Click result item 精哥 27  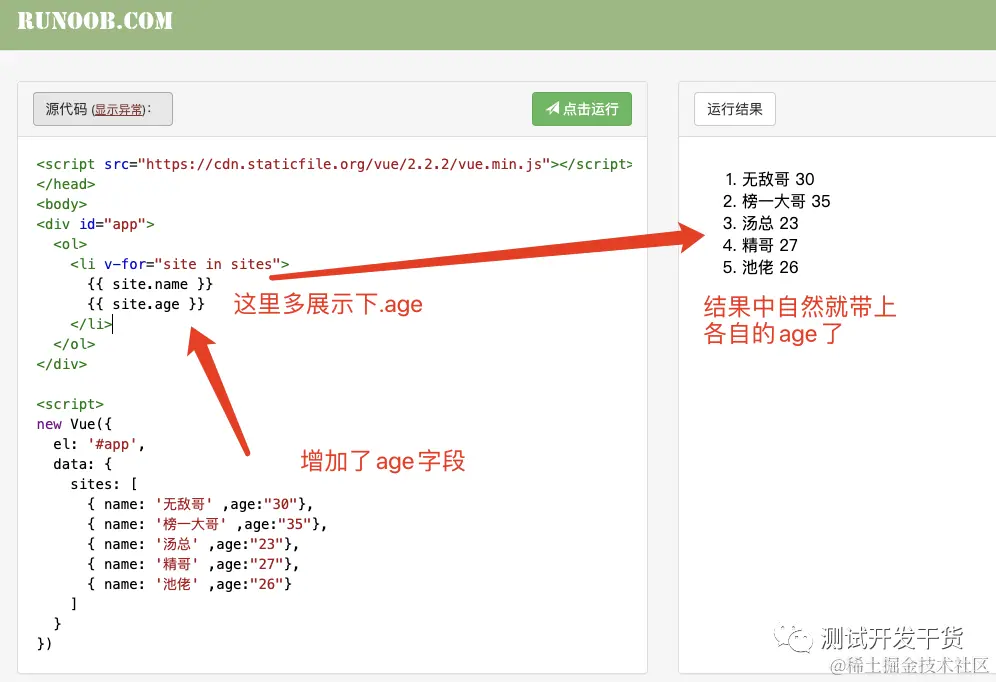click(770, 245)
